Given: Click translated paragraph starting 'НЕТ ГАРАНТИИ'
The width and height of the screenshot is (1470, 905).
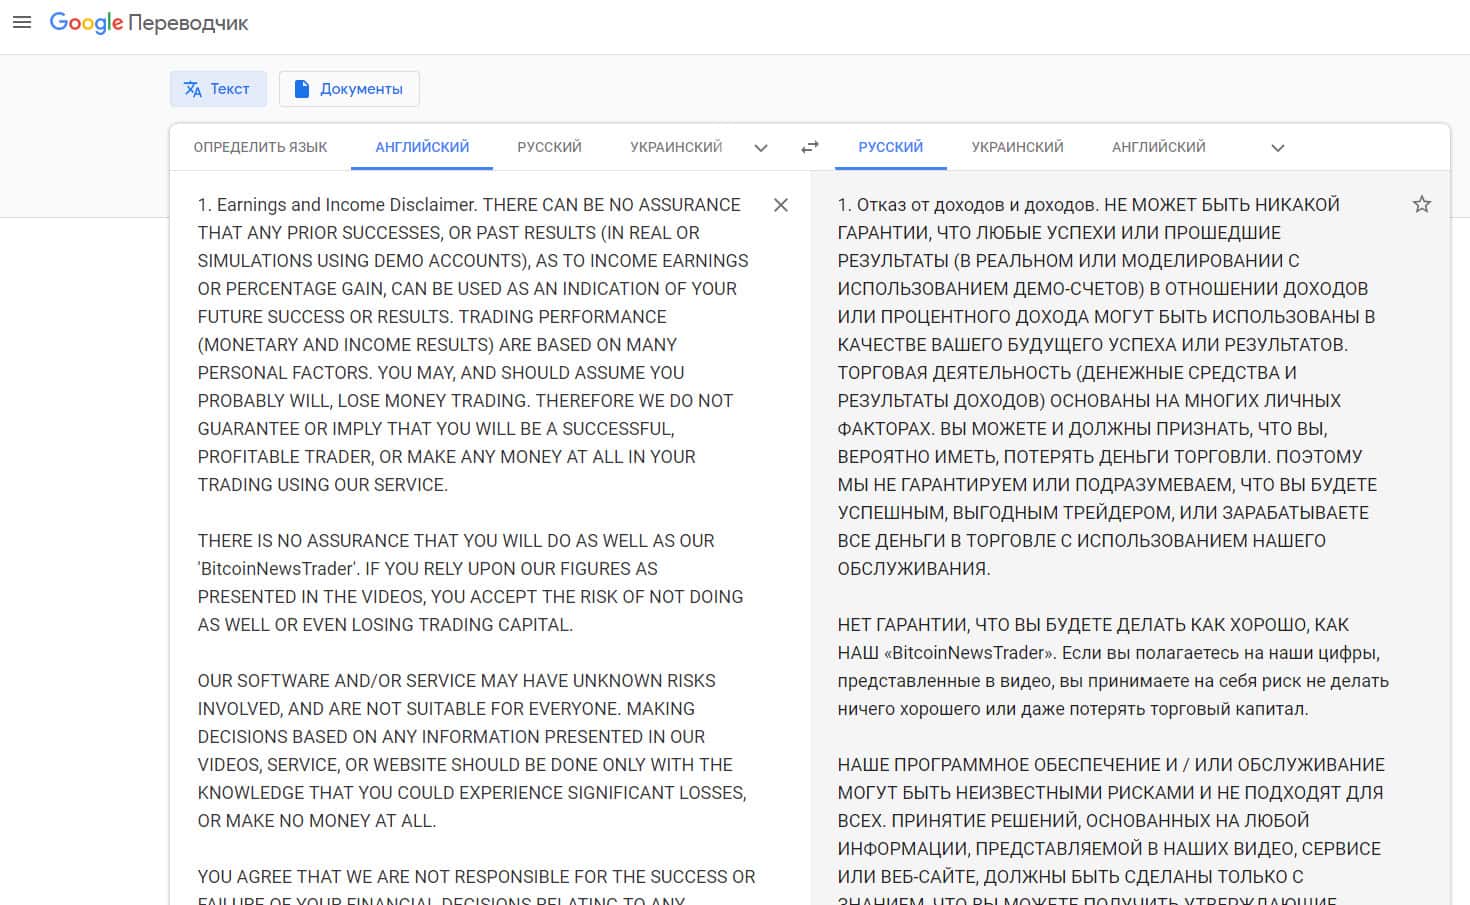Looking at the screenshot, I should 1110,666.
